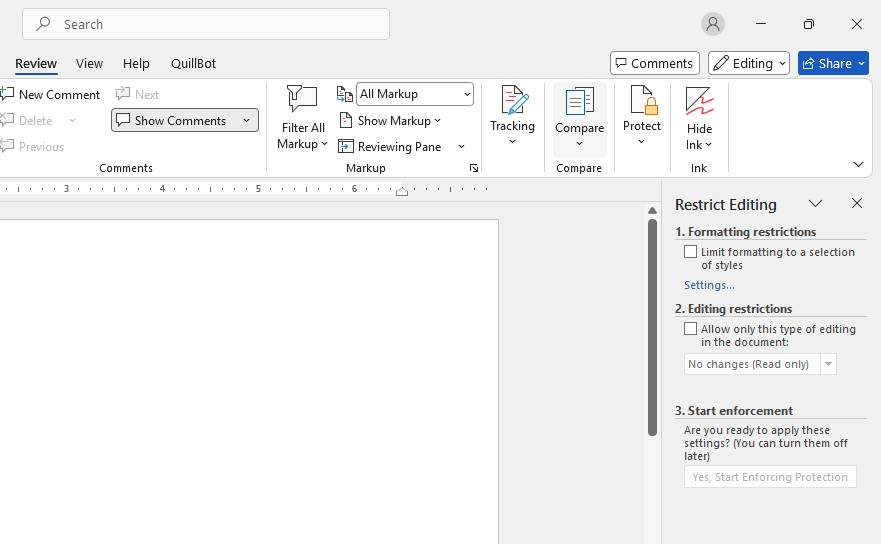
Task: Expand the Reviewing Pane dropdown arrow
Action: point(461,147)
